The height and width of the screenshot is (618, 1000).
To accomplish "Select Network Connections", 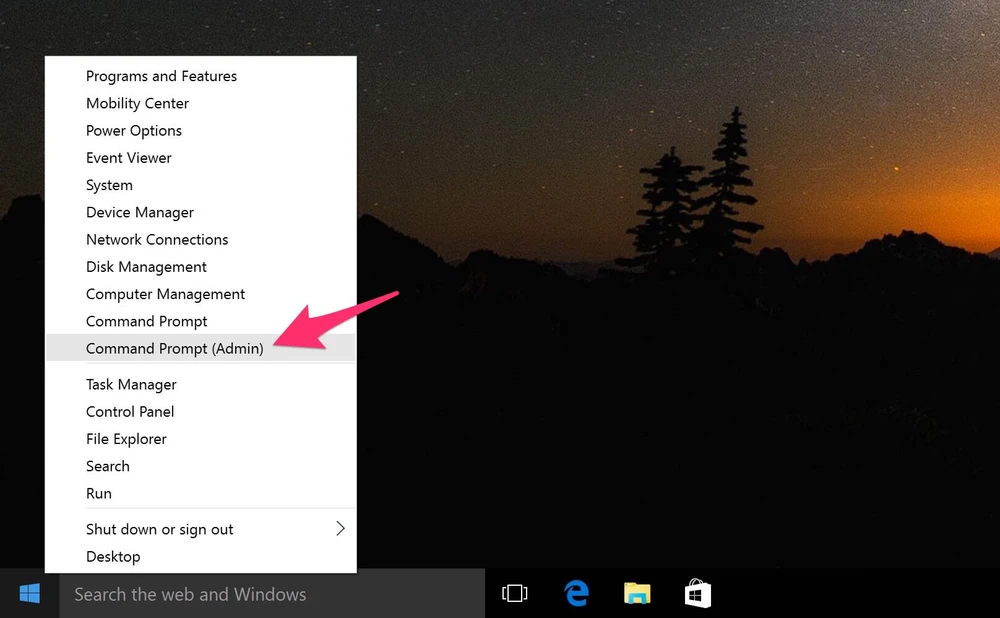I will (x=157, y=240).
